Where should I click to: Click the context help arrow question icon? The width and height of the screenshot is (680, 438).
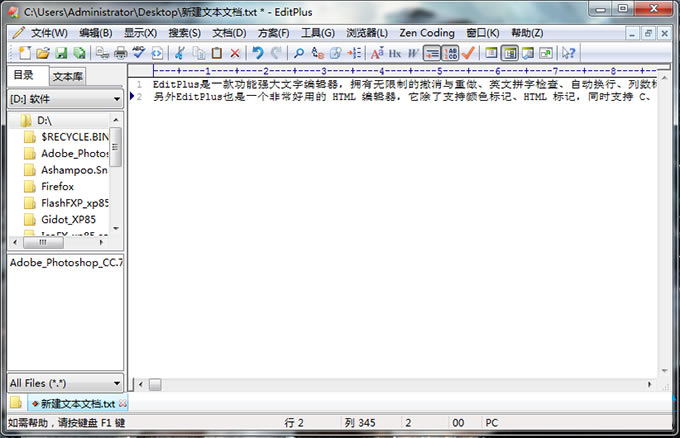(x=568, y=53)
